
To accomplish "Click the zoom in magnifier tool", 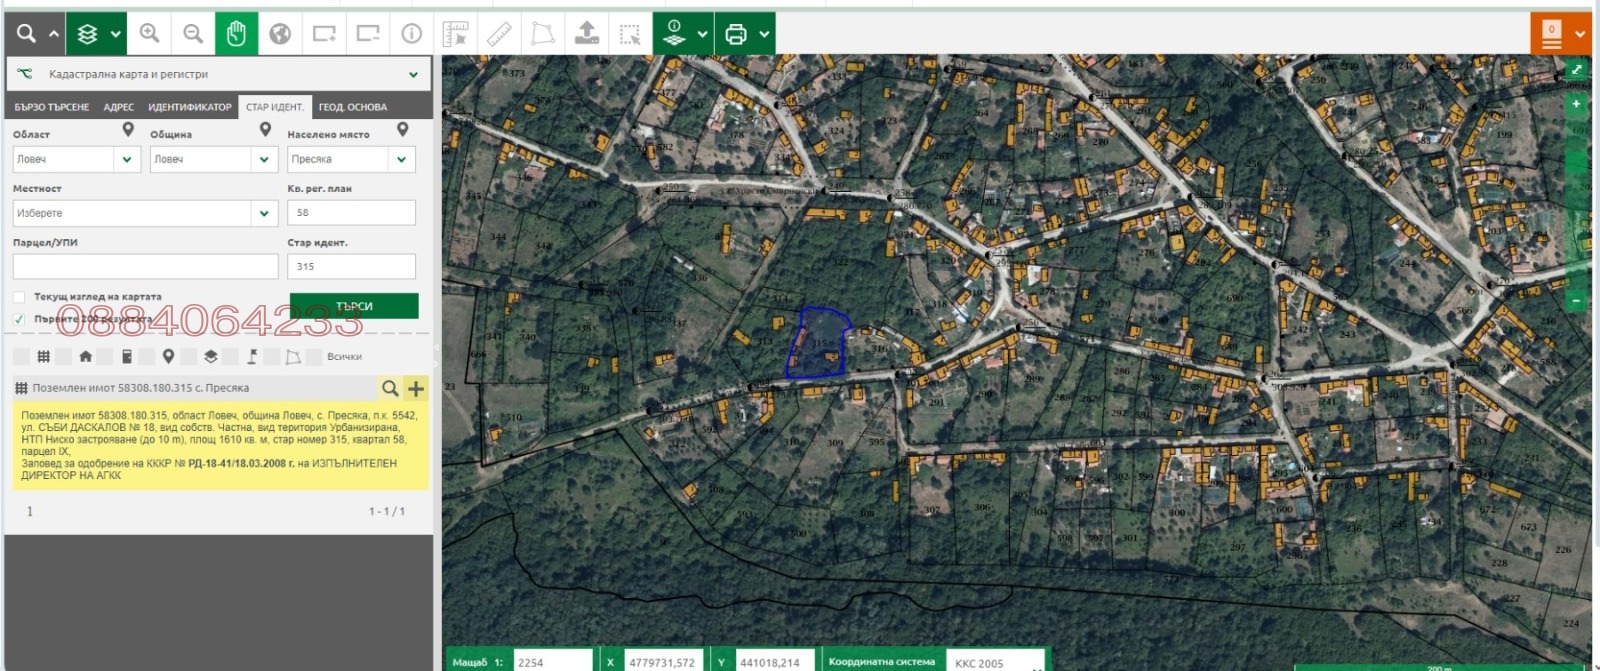I will coord(150,34).
